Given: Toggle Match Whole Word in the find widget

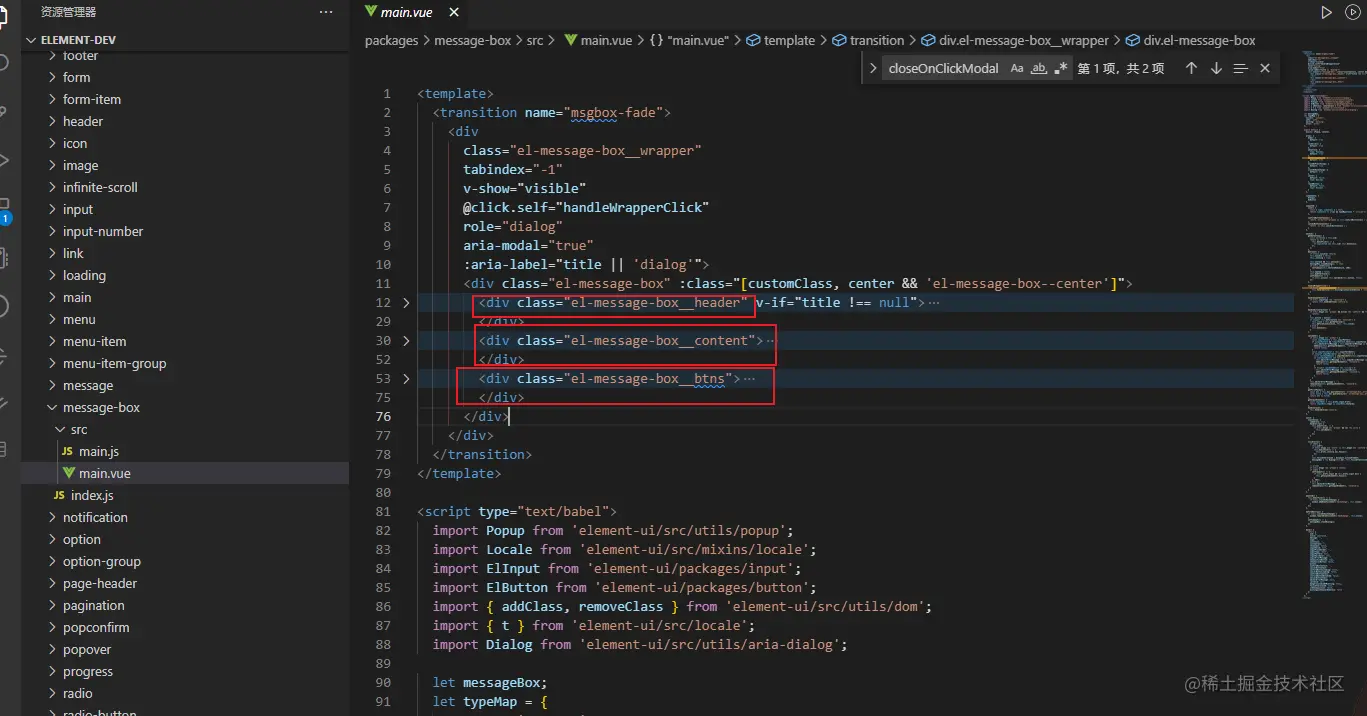Looking at the screenshot, I should [x=1039, y=68].
